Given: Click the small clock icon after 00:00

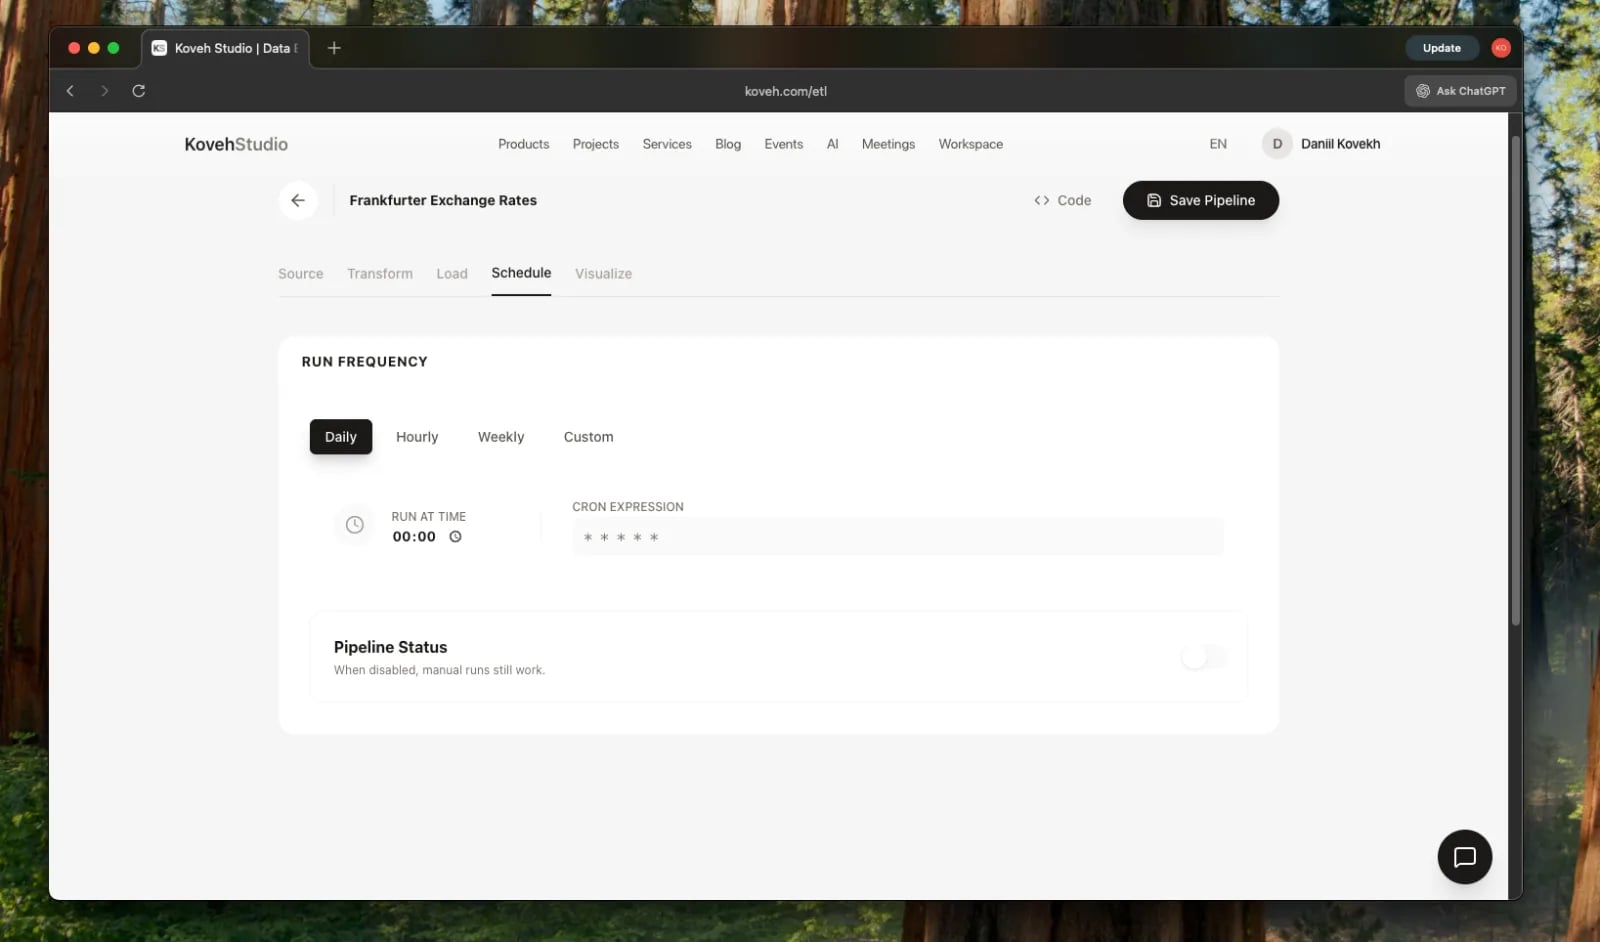Looking at the screenshot, I should pyautogui.click(x=456, y=537).
